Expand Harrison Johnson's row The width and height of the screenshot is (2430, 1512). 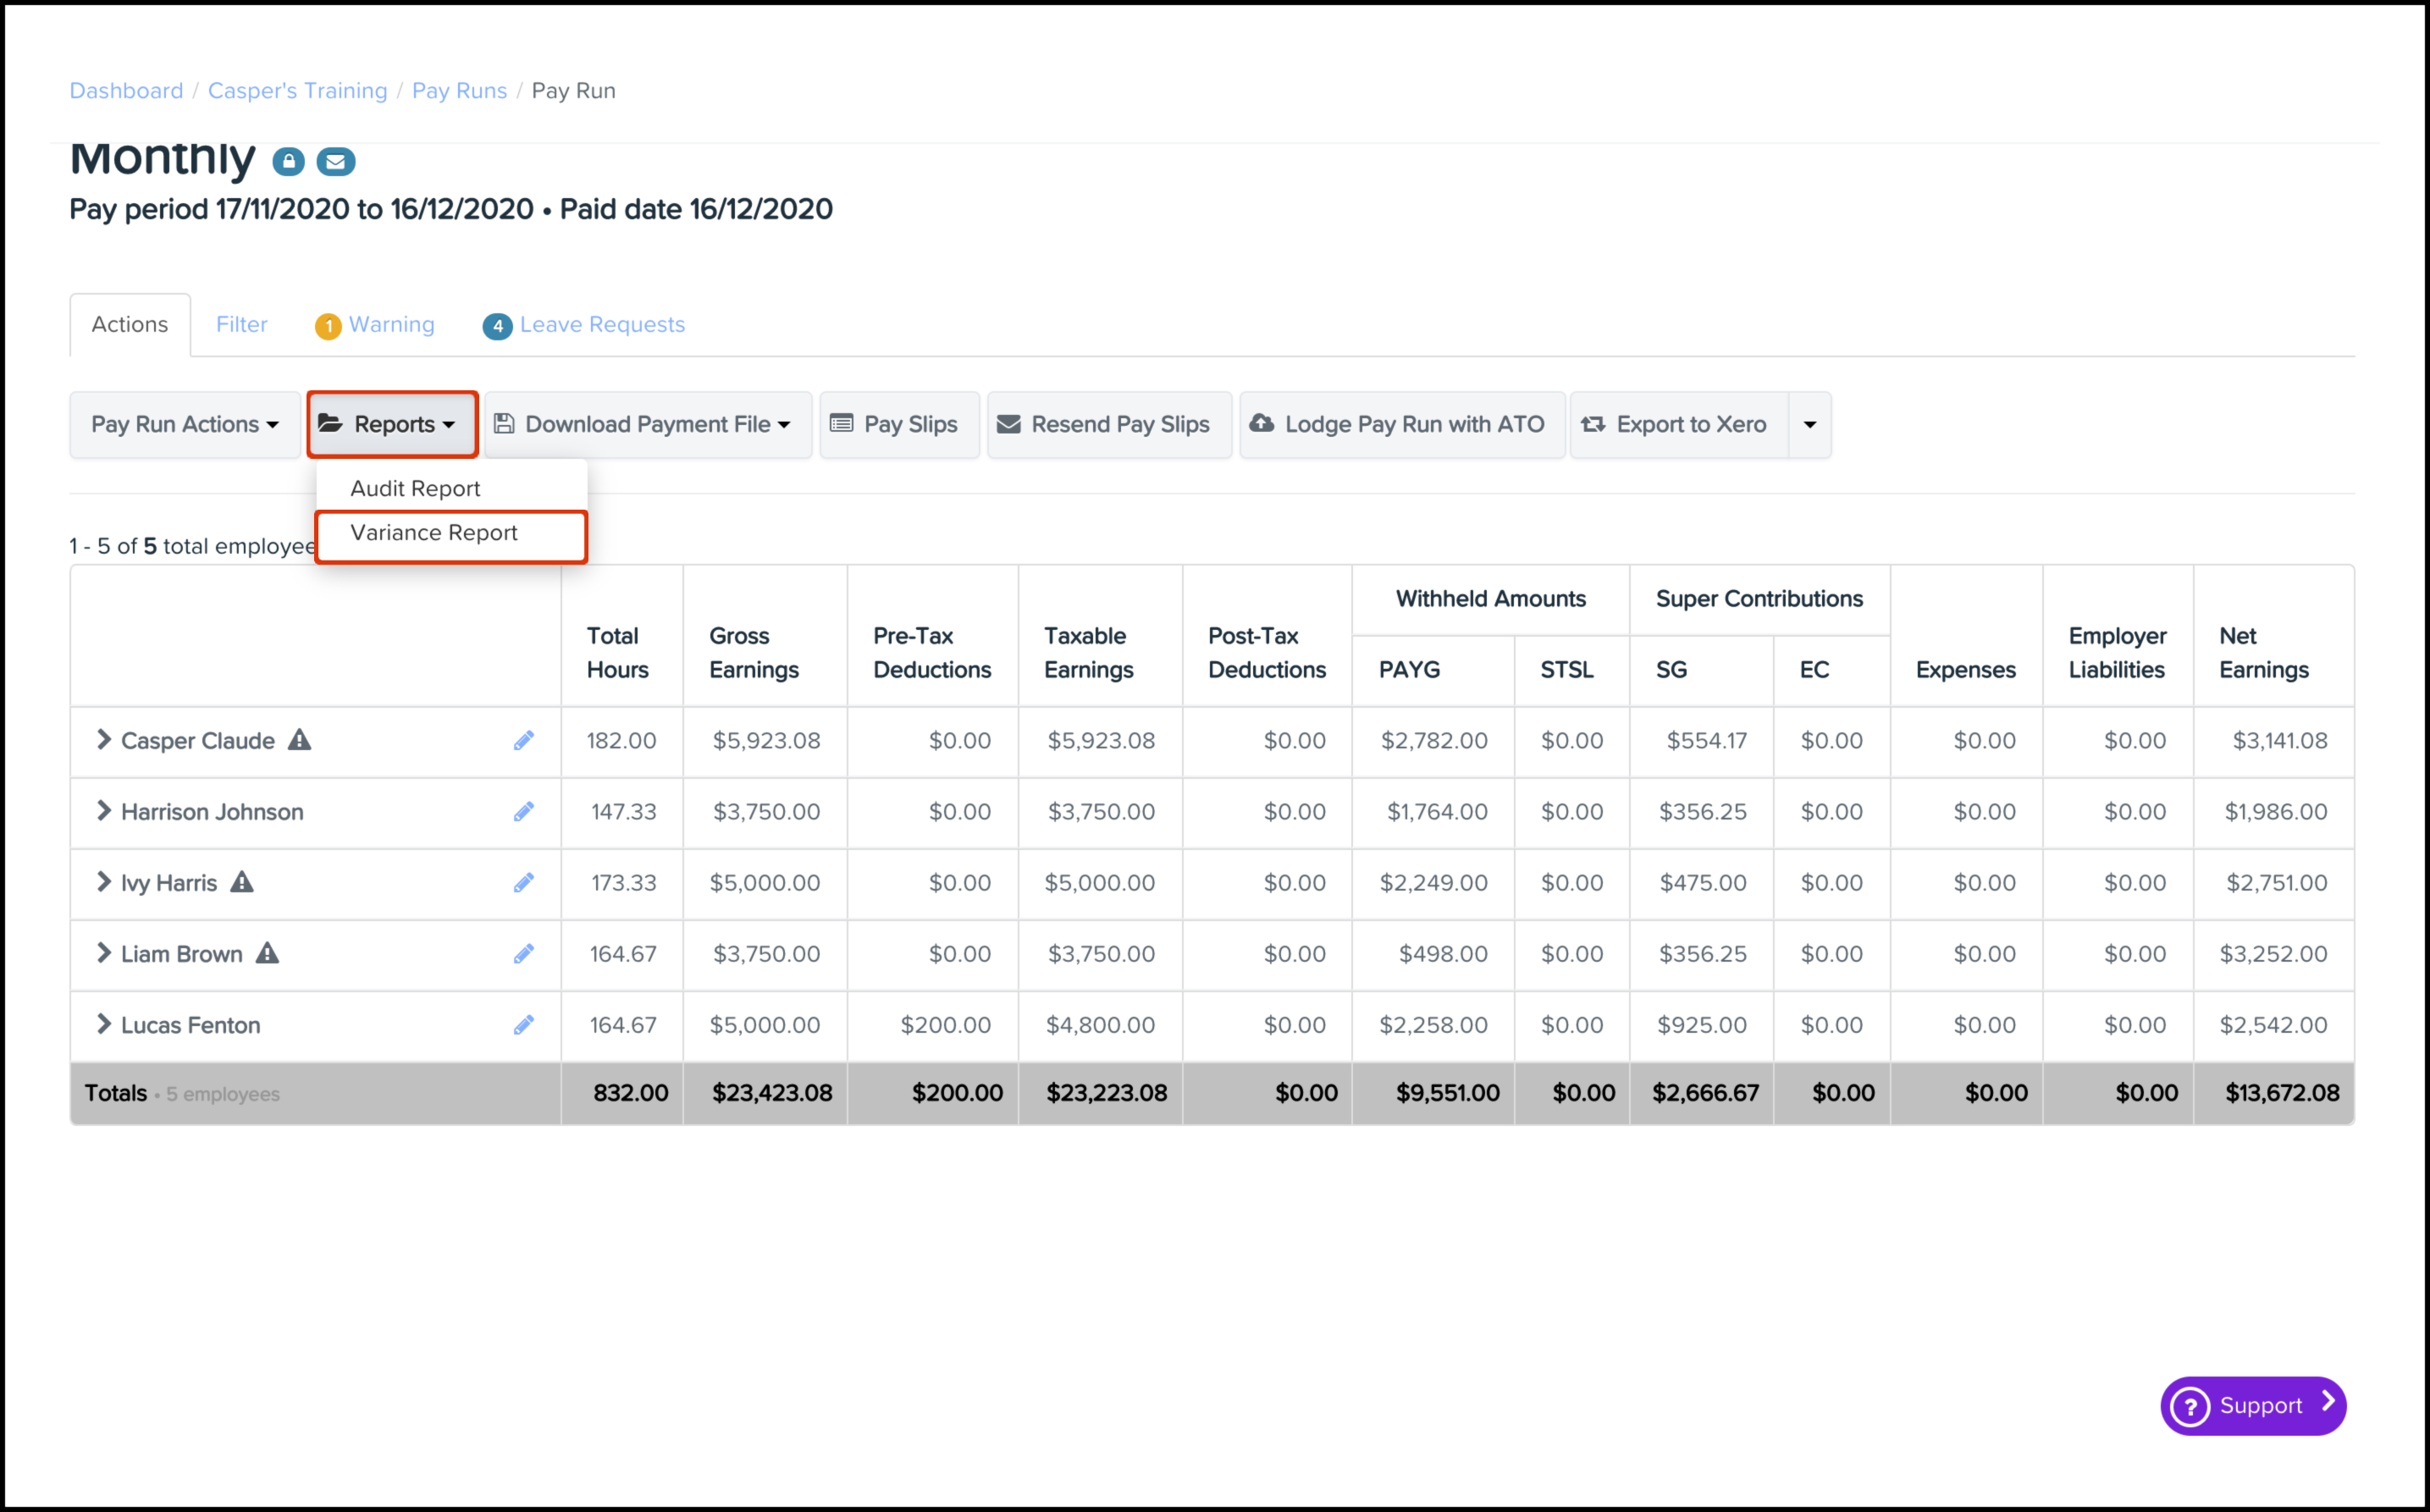coord(103,811)
